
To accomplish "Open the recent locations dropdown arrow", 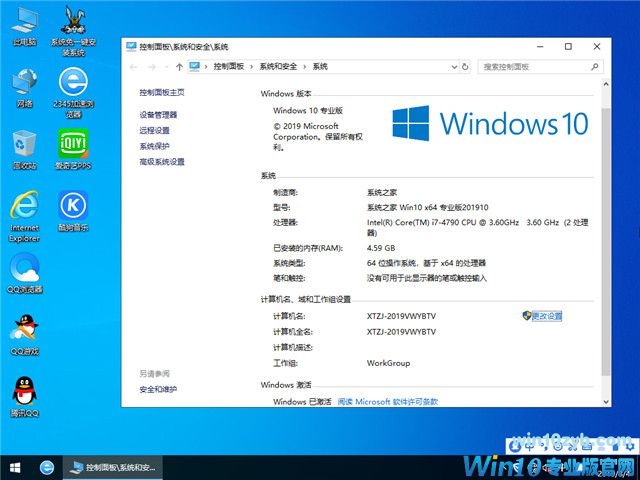I will click(x=166, y=67).
